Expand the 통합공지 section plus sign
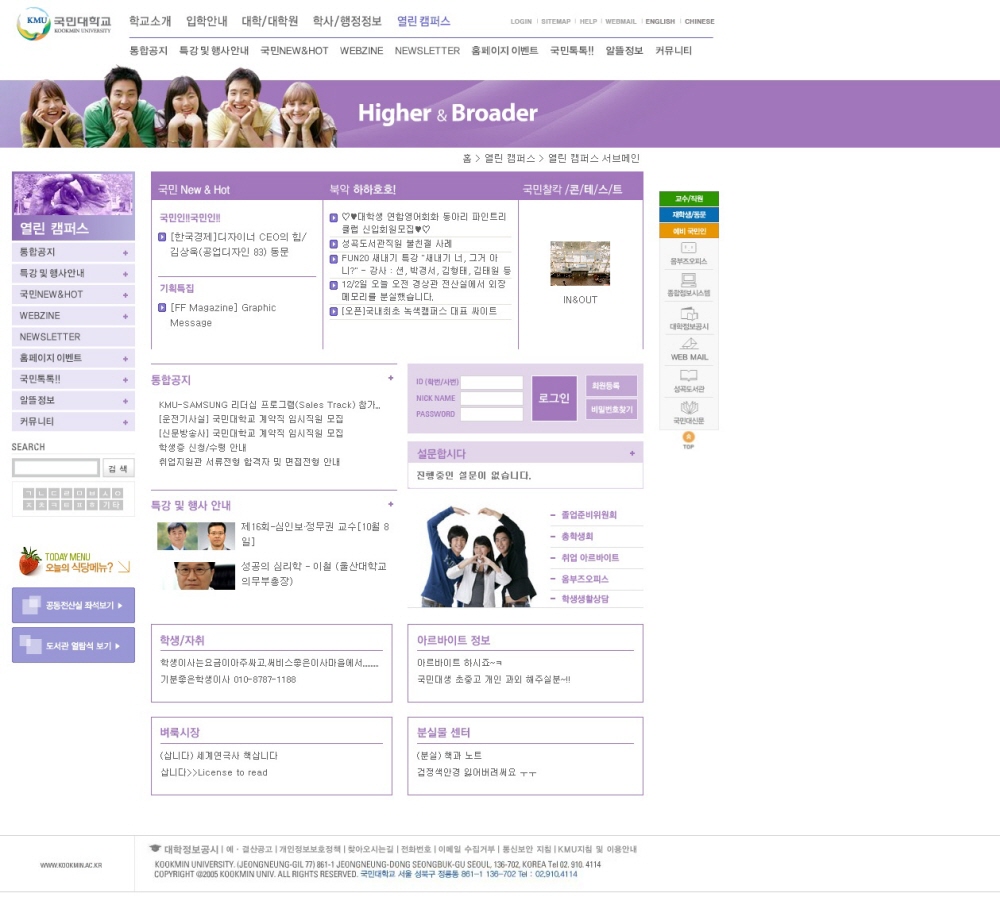Image resolution: width=1000 pixels, height=900 pixels. (x=390, y=379)
